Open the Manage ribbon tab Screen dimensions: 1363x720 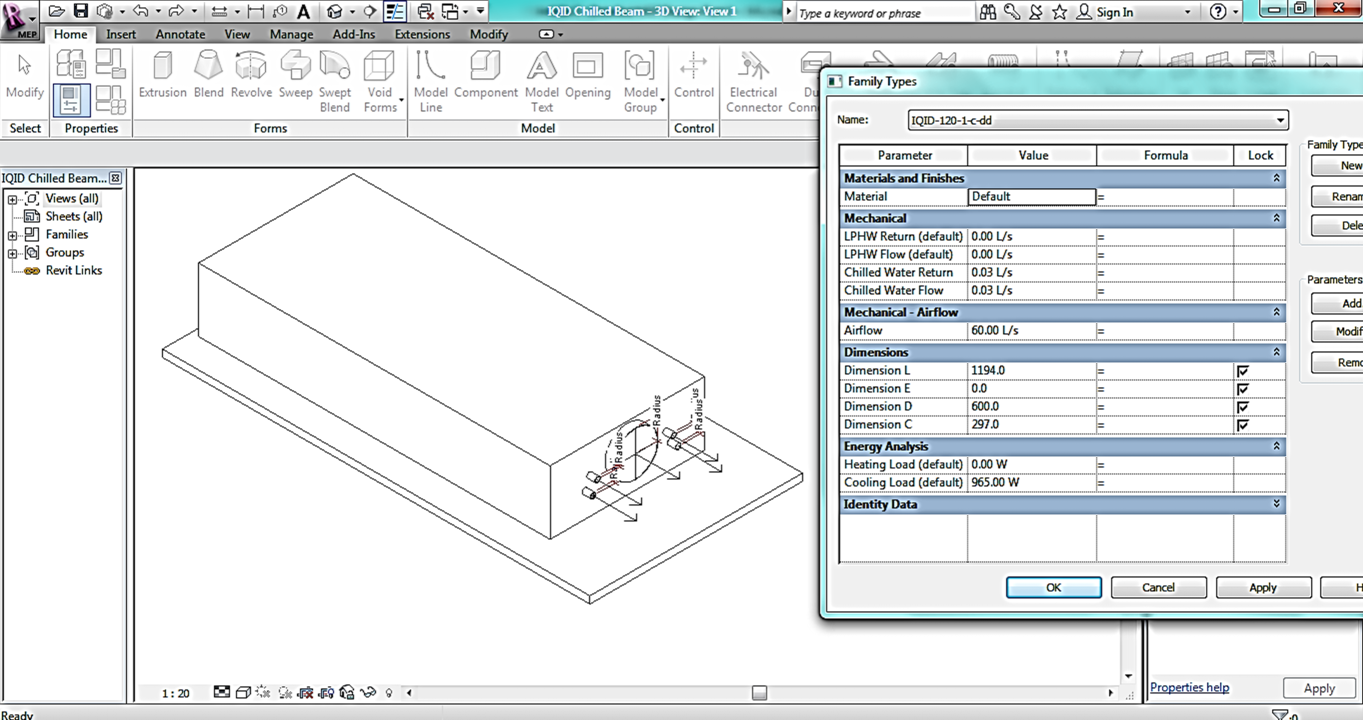click(291, 33)
